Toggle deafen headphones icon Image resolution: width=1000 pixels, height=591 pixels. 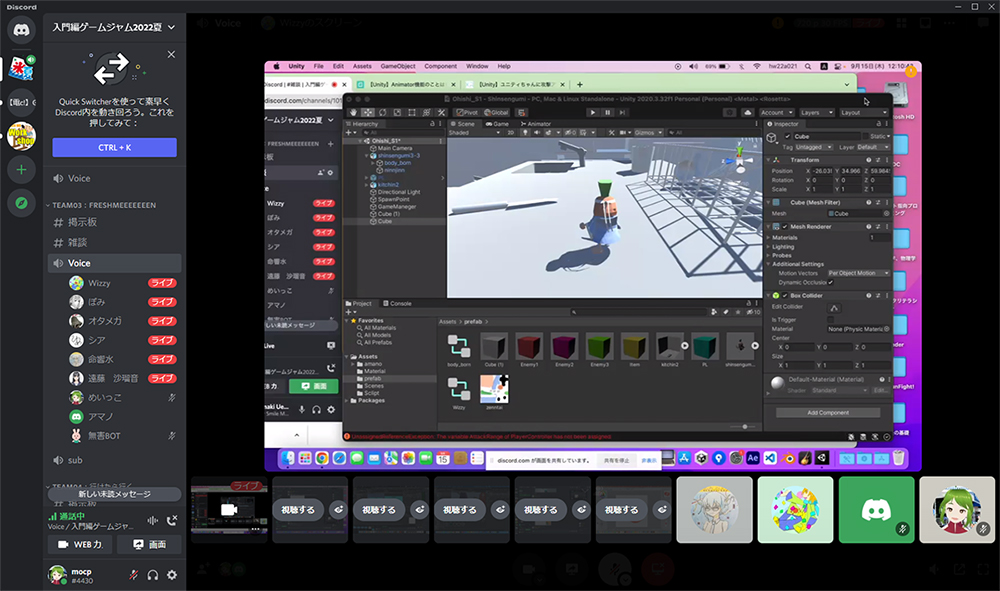[x=152, y=575]
